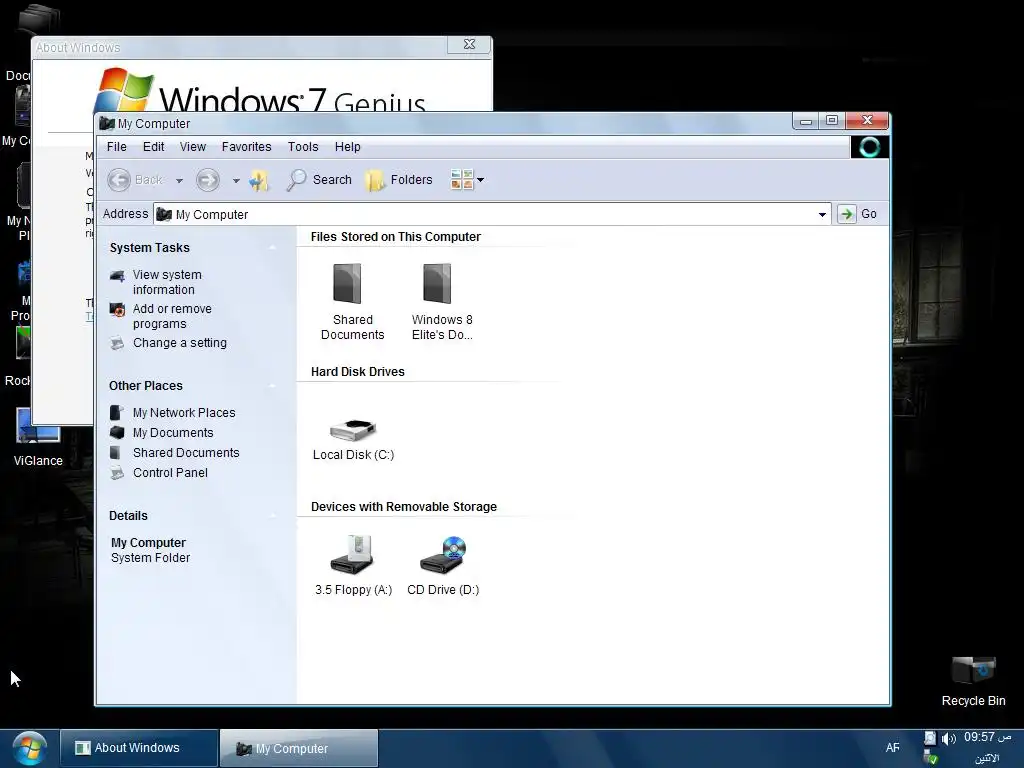Click the Windows Start orb
The image size is (1024, 768).
[x=29, y=748]
